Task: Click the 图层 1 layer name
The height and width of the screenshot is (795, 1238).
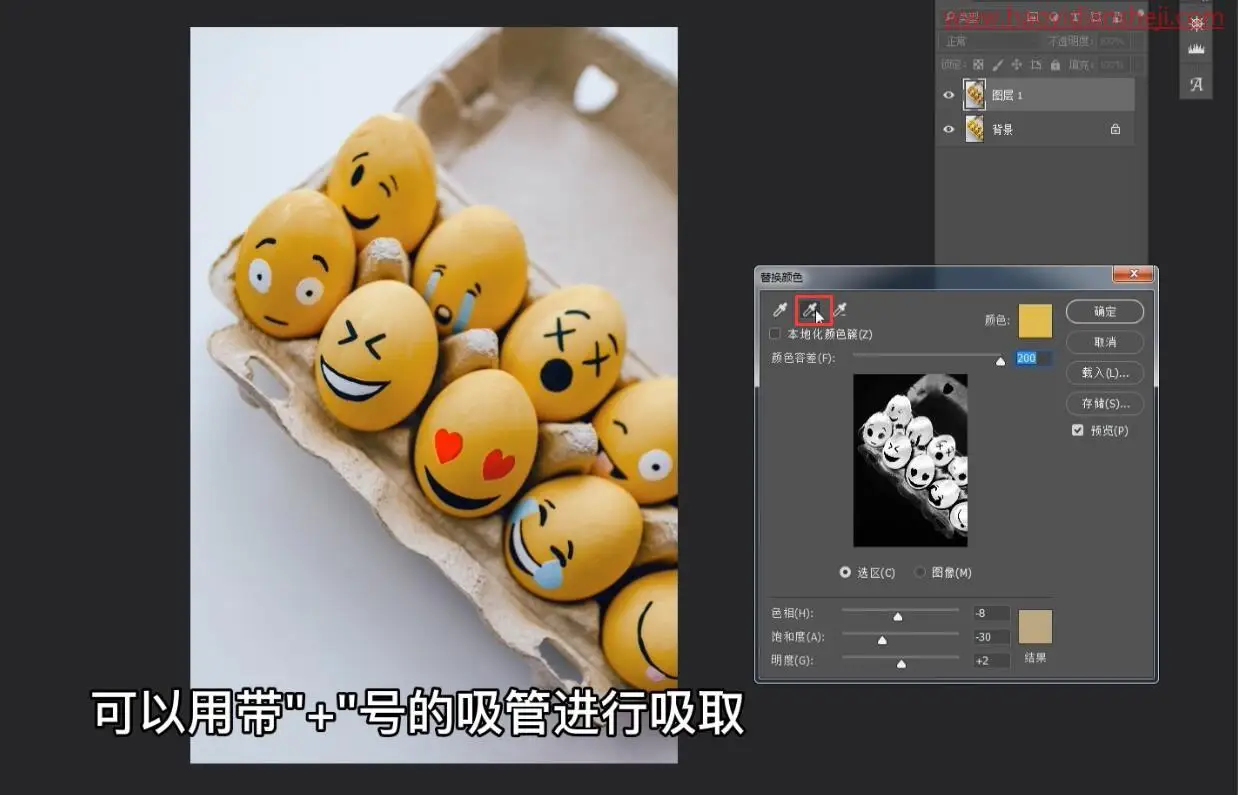Action: [x=1007, y=95]
